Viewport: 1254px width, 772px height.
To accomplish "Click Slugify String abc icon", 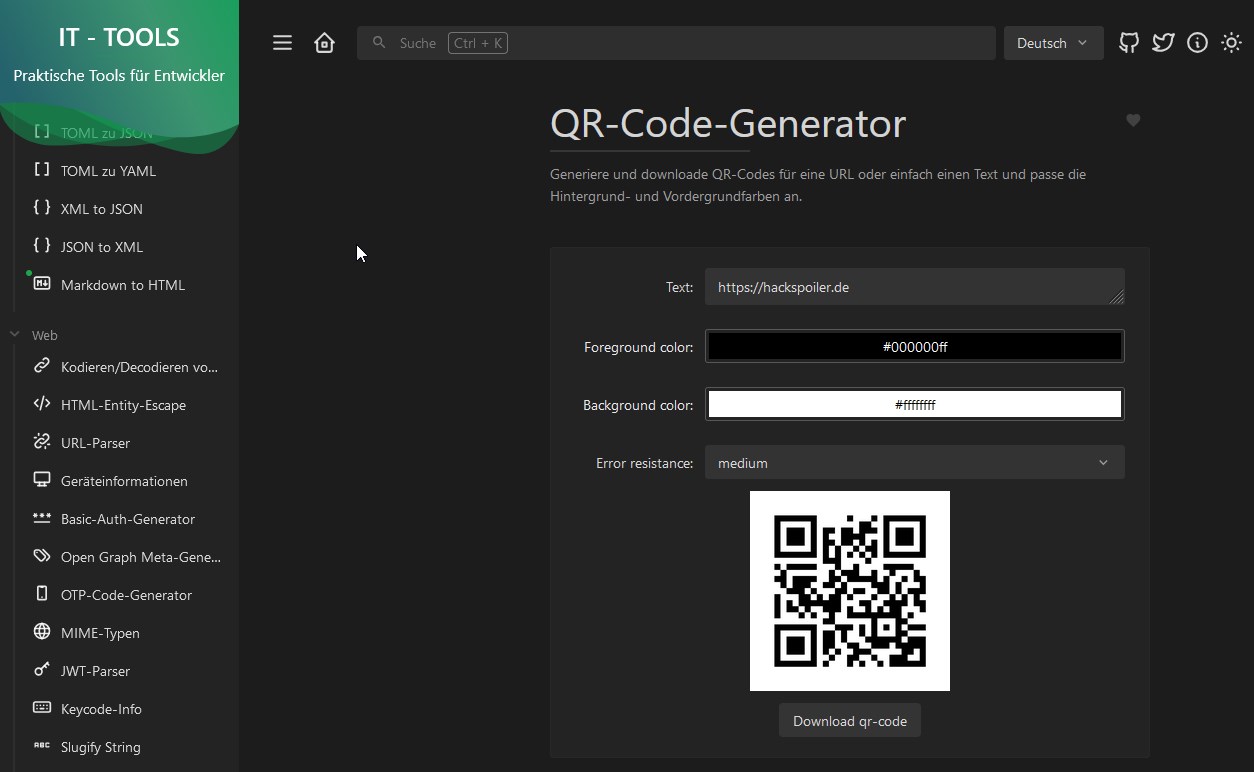I will (42, 746).
